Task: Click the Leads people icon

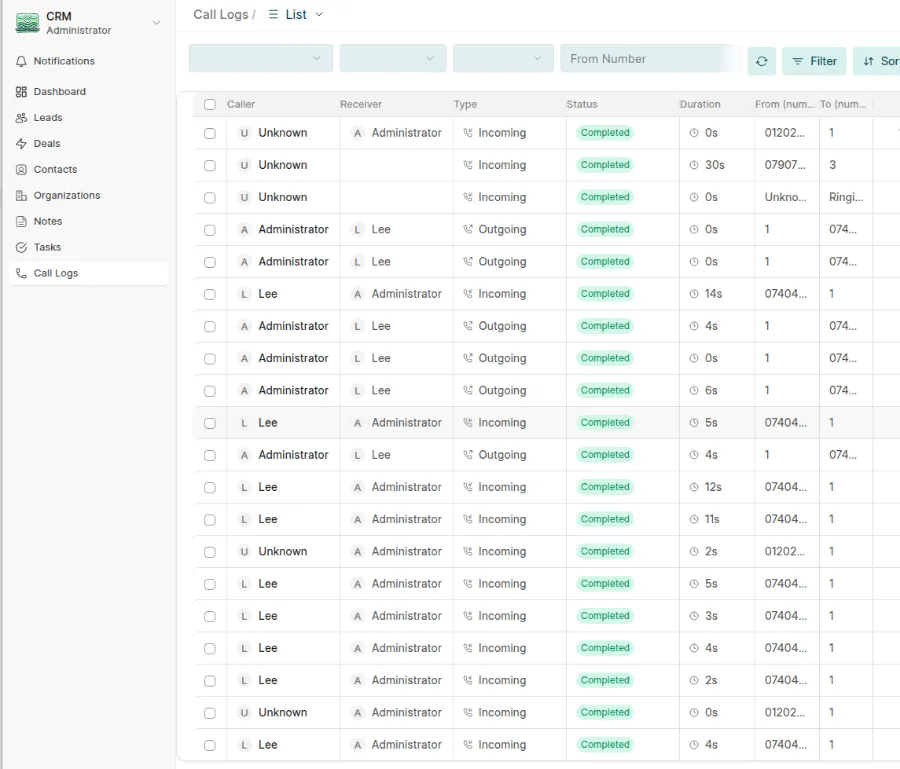Action: (21, 118)
